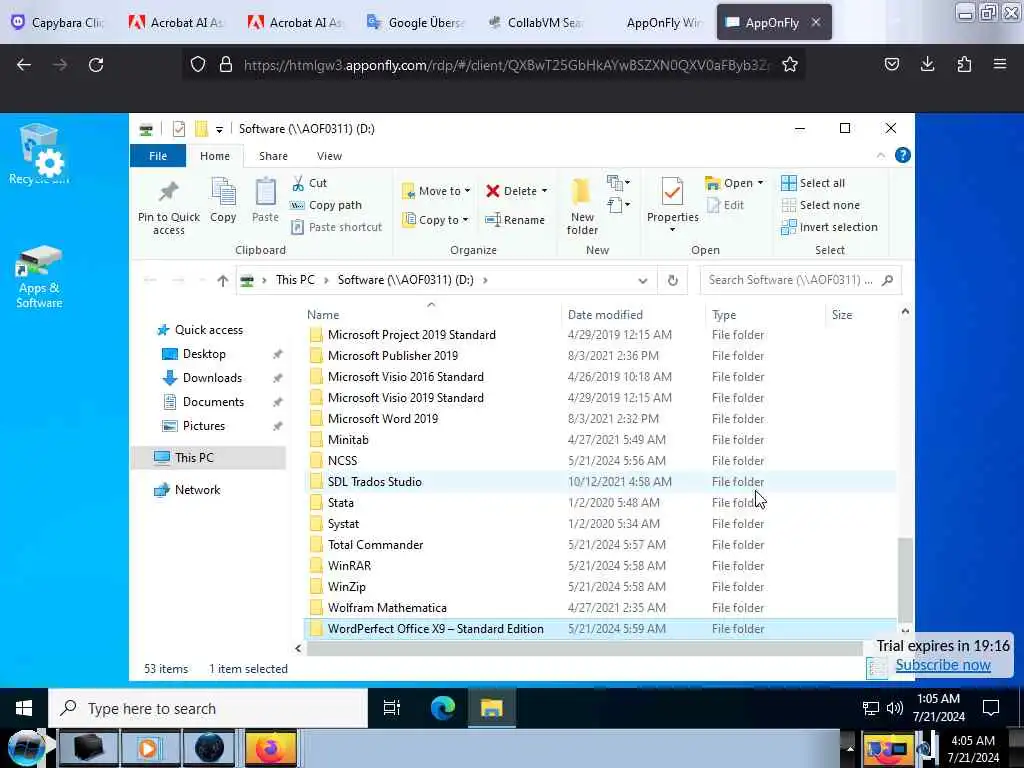The image size is (1024, 768).
Task: Click the Copy ribbon icon
Action: (x=223, y=192)
